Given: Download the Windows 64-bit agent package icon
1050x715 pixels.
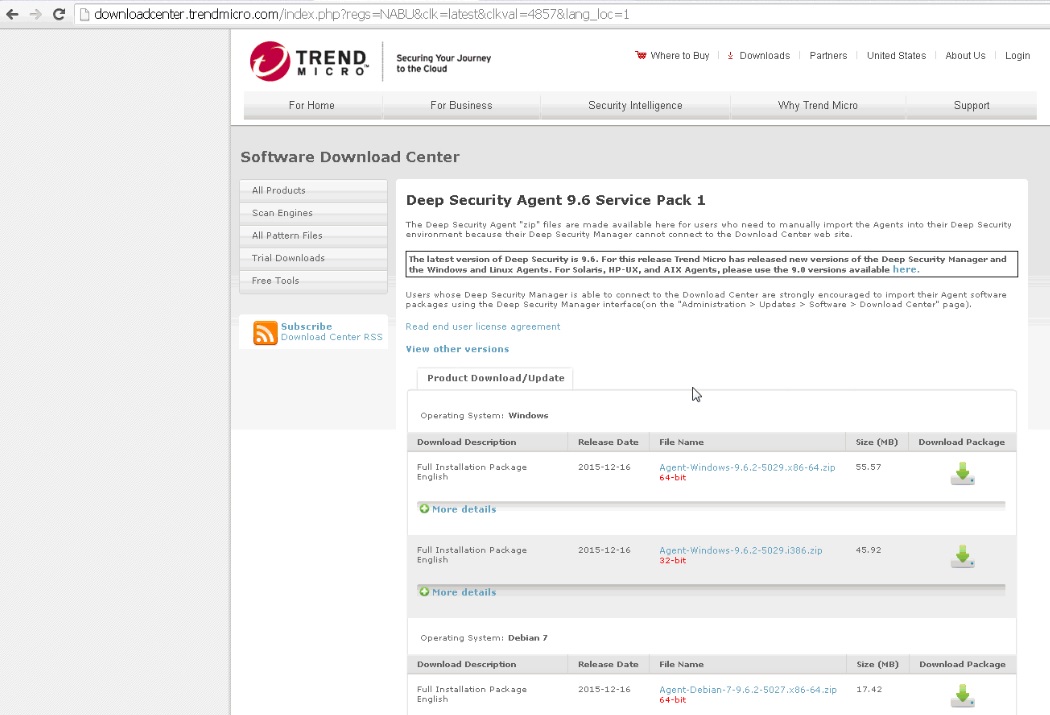Looking at the screenshot, I should (962, 474).
